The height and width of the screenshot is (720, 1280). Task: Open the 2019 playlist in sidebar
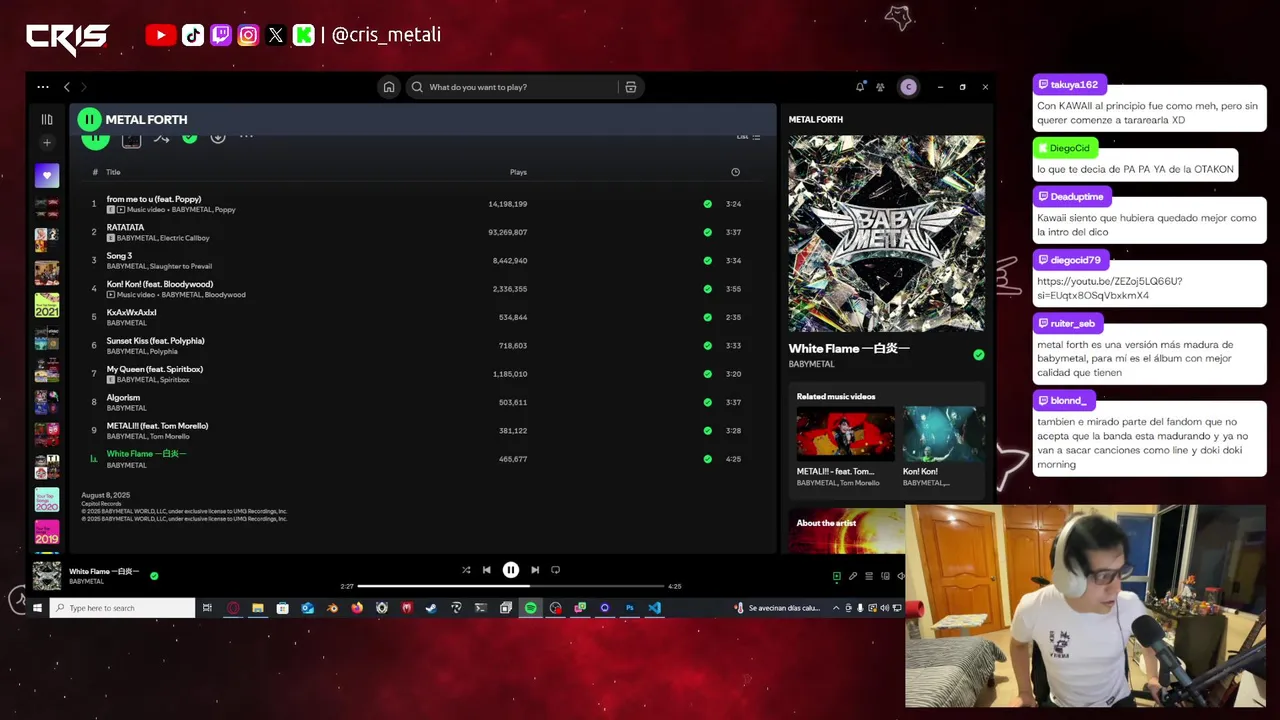coord(47,532)
